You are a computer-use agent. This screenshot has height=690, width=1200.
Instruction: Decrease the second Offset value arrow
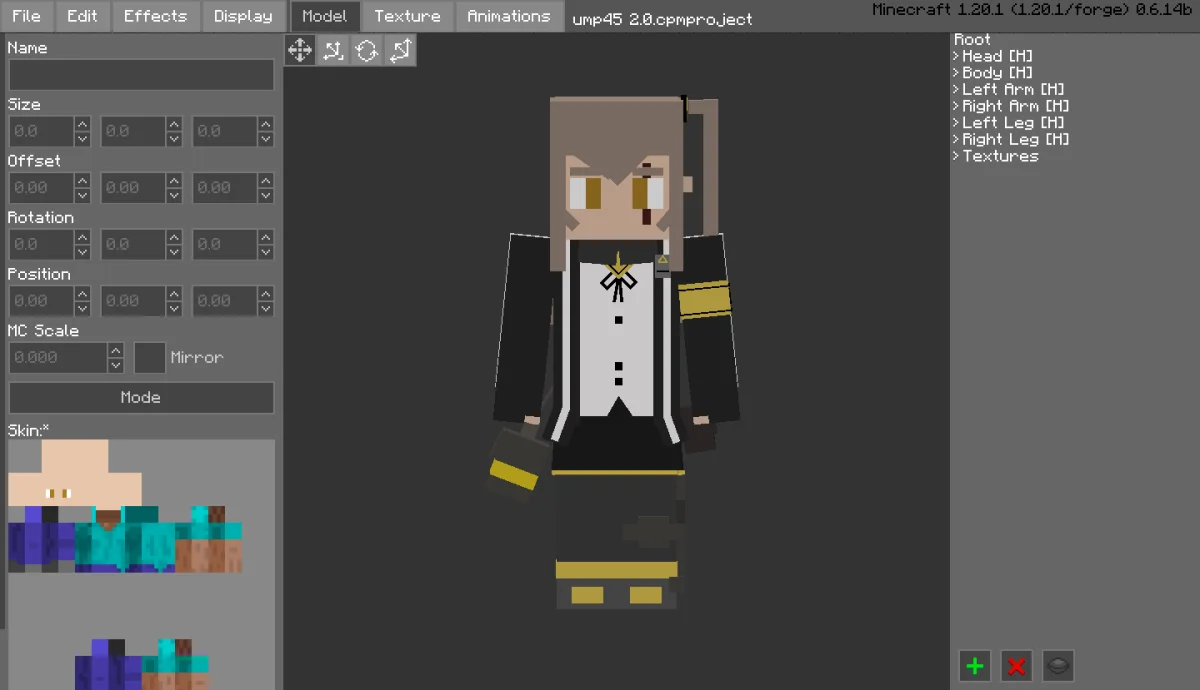pyautogui.click(x=174, y=196)
